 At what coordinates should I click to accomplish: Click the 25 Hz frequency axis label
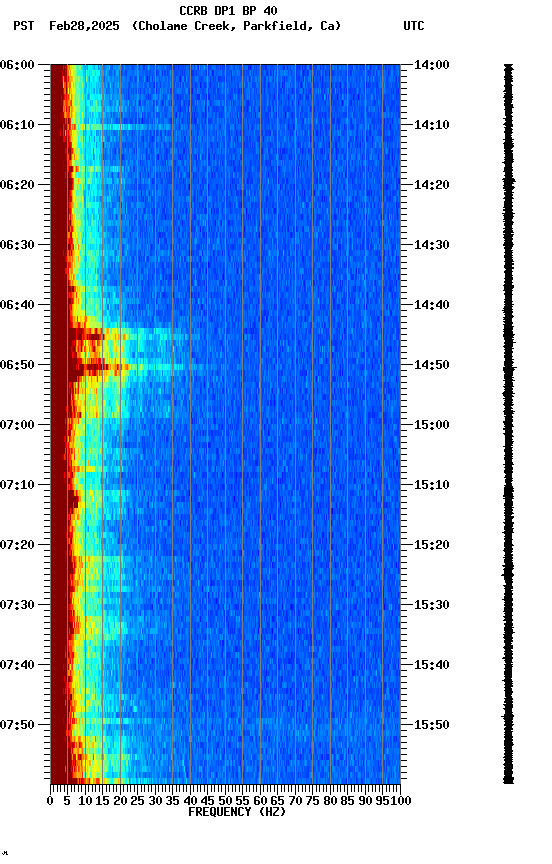click(x=138, y=801)
